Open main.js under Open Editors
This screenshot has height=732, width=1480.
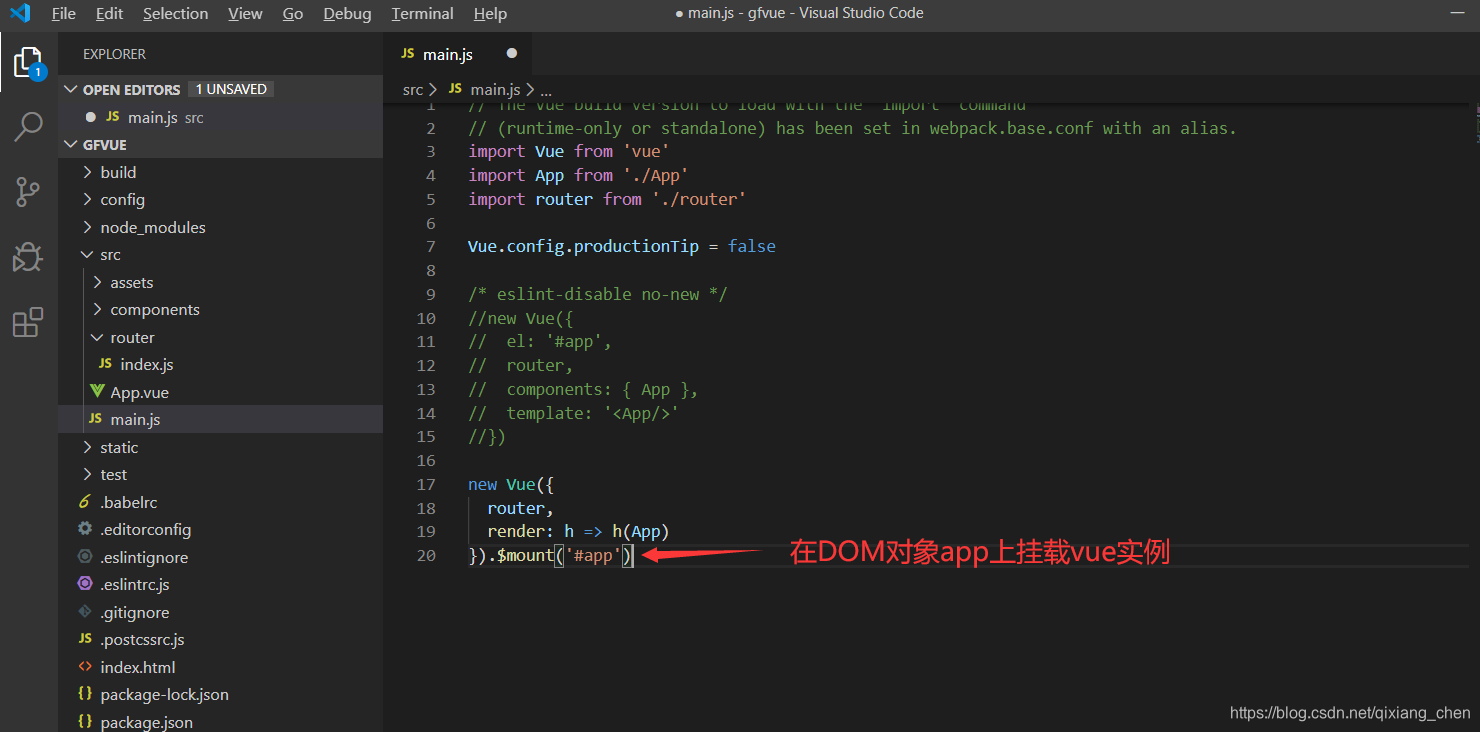pyautogui.click(x=220, y=117)
